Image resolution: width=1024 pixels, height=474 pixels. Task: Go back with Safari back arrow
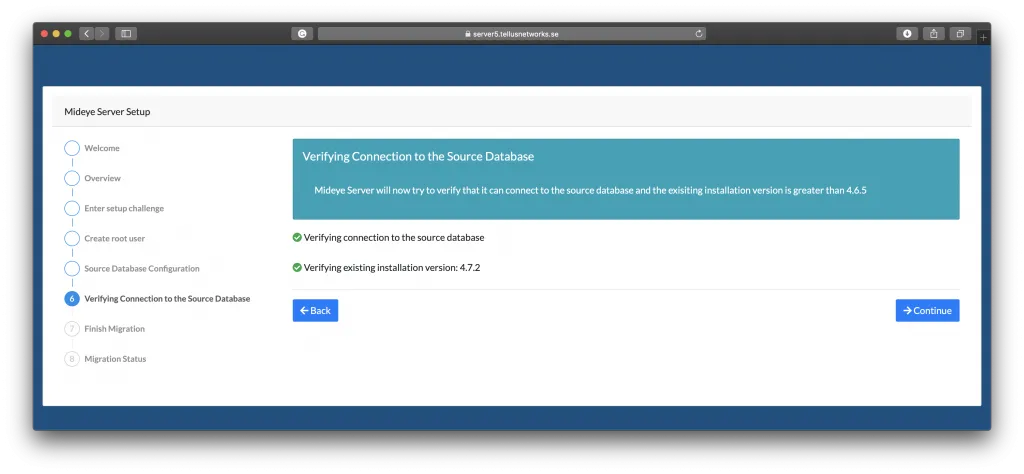[87, 33]
